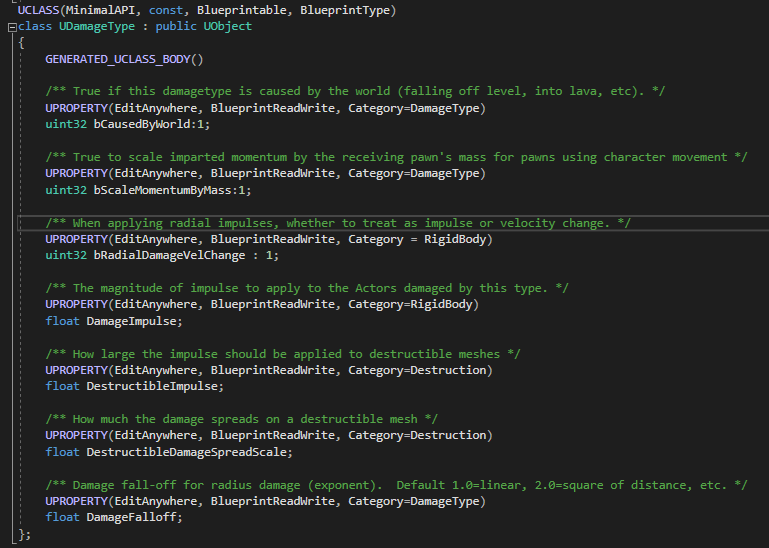Click the 'MinimalAPI' specifier in UCLASS
The image size is (769, 548).
click(x=101, y=10)
